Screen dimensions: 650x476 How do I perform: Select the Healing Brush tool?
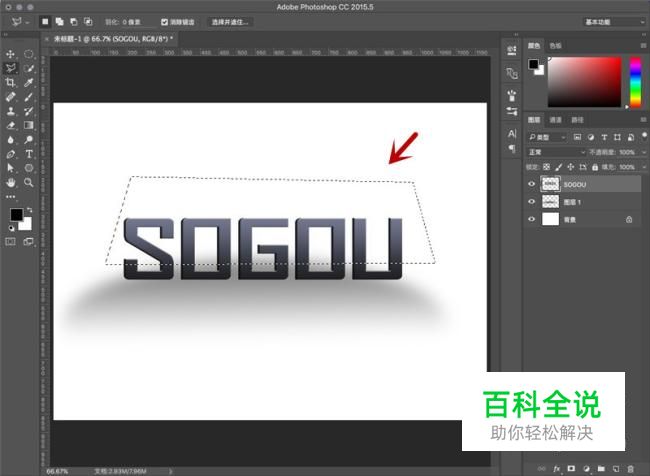click(10, 97)
